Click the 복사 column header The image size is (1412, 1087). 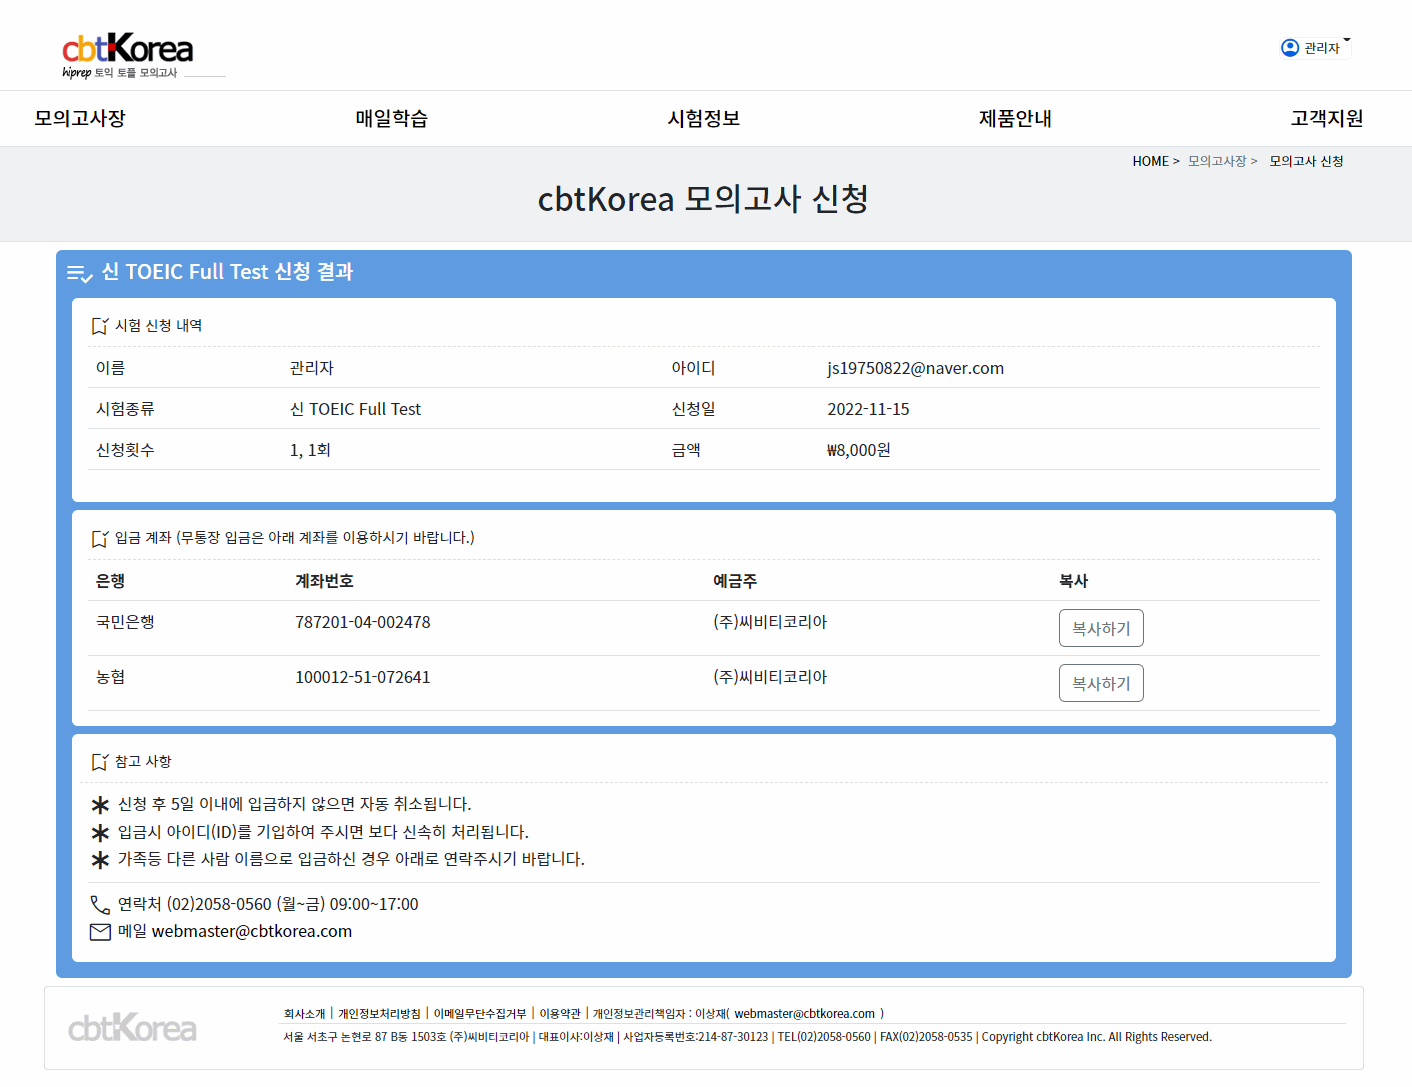point(1073,581)
